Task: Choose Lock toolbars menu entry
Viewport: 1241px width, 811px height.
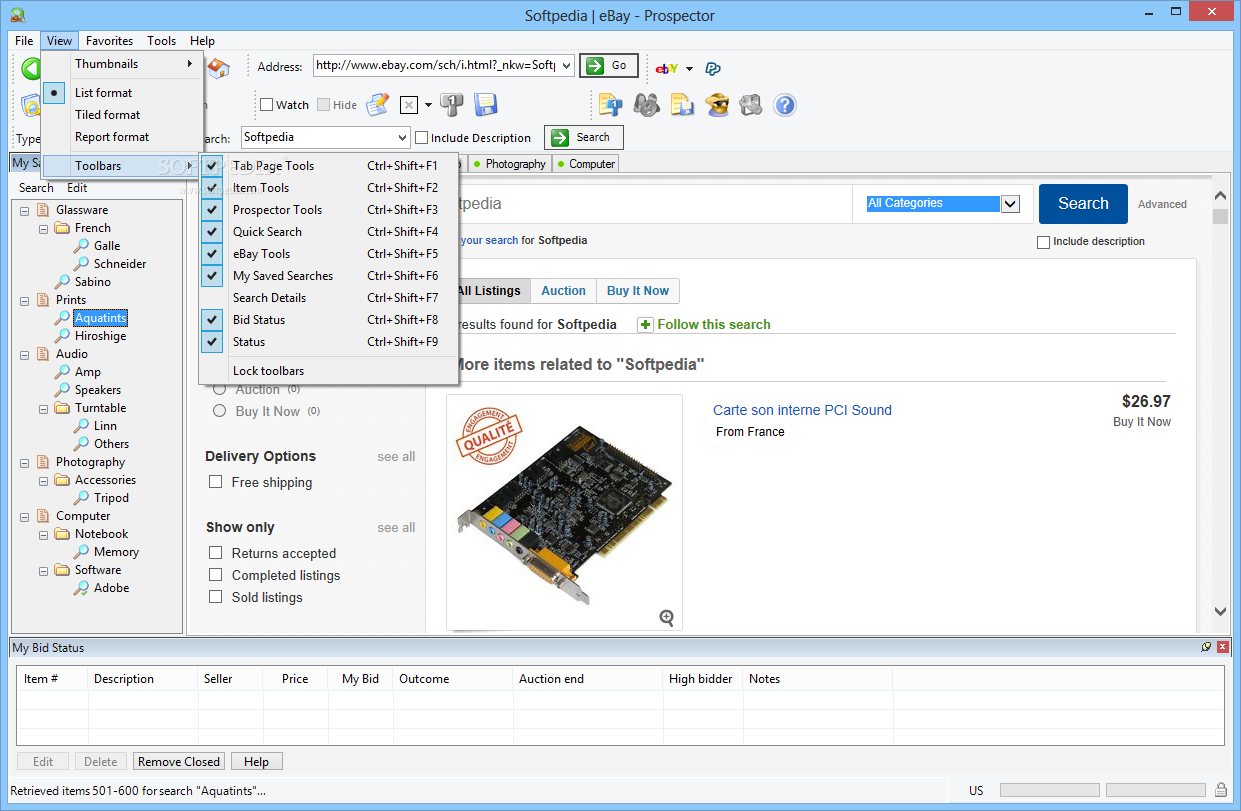Action: (329, 371)
